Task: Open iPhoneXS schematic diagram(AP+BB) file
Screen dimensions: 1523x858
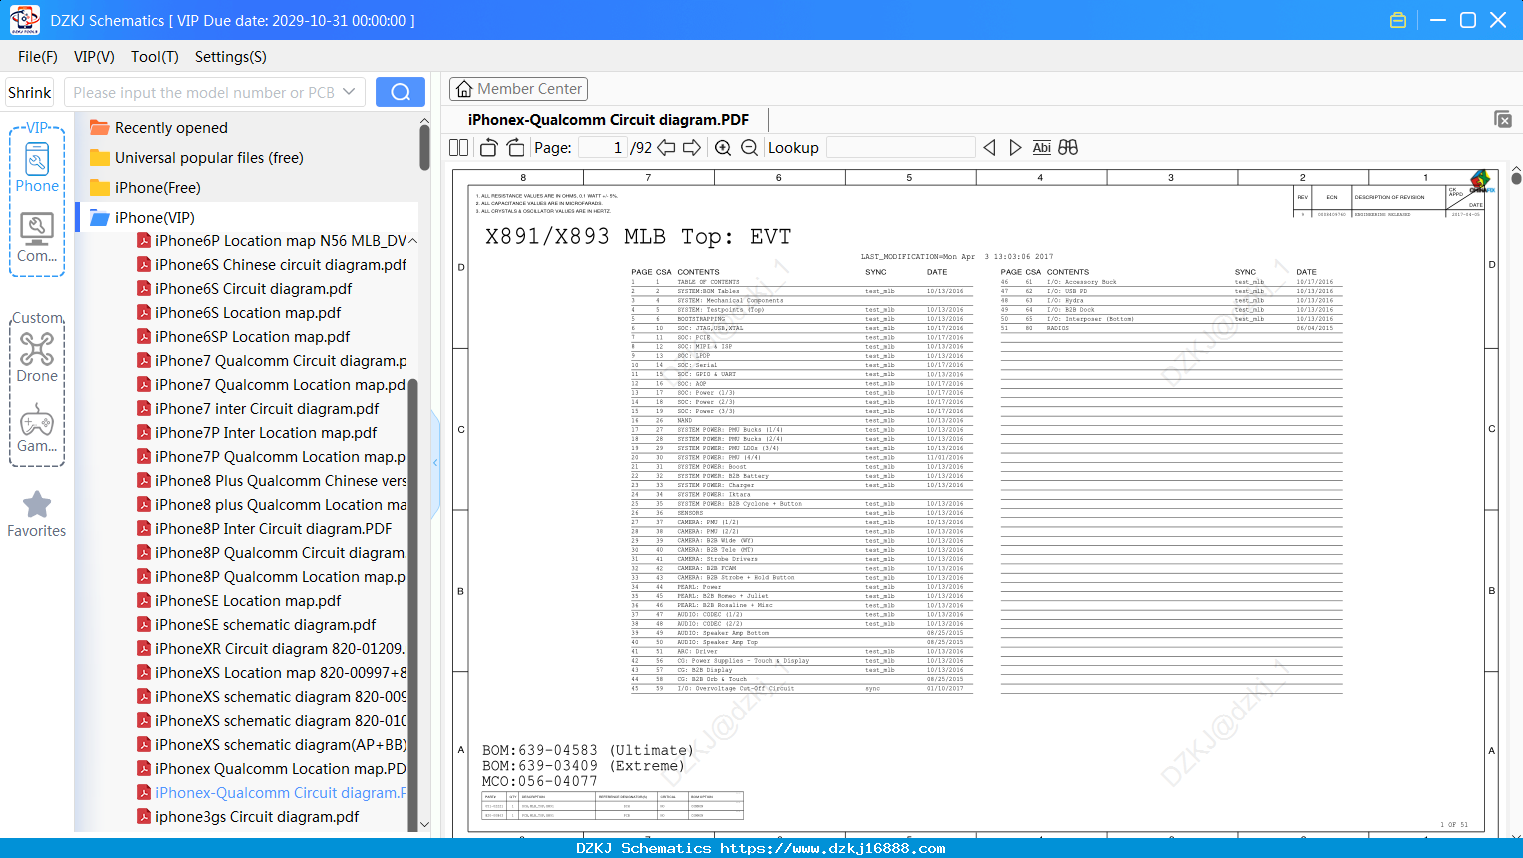Action: pyautogui.click(x=272, y=745)
